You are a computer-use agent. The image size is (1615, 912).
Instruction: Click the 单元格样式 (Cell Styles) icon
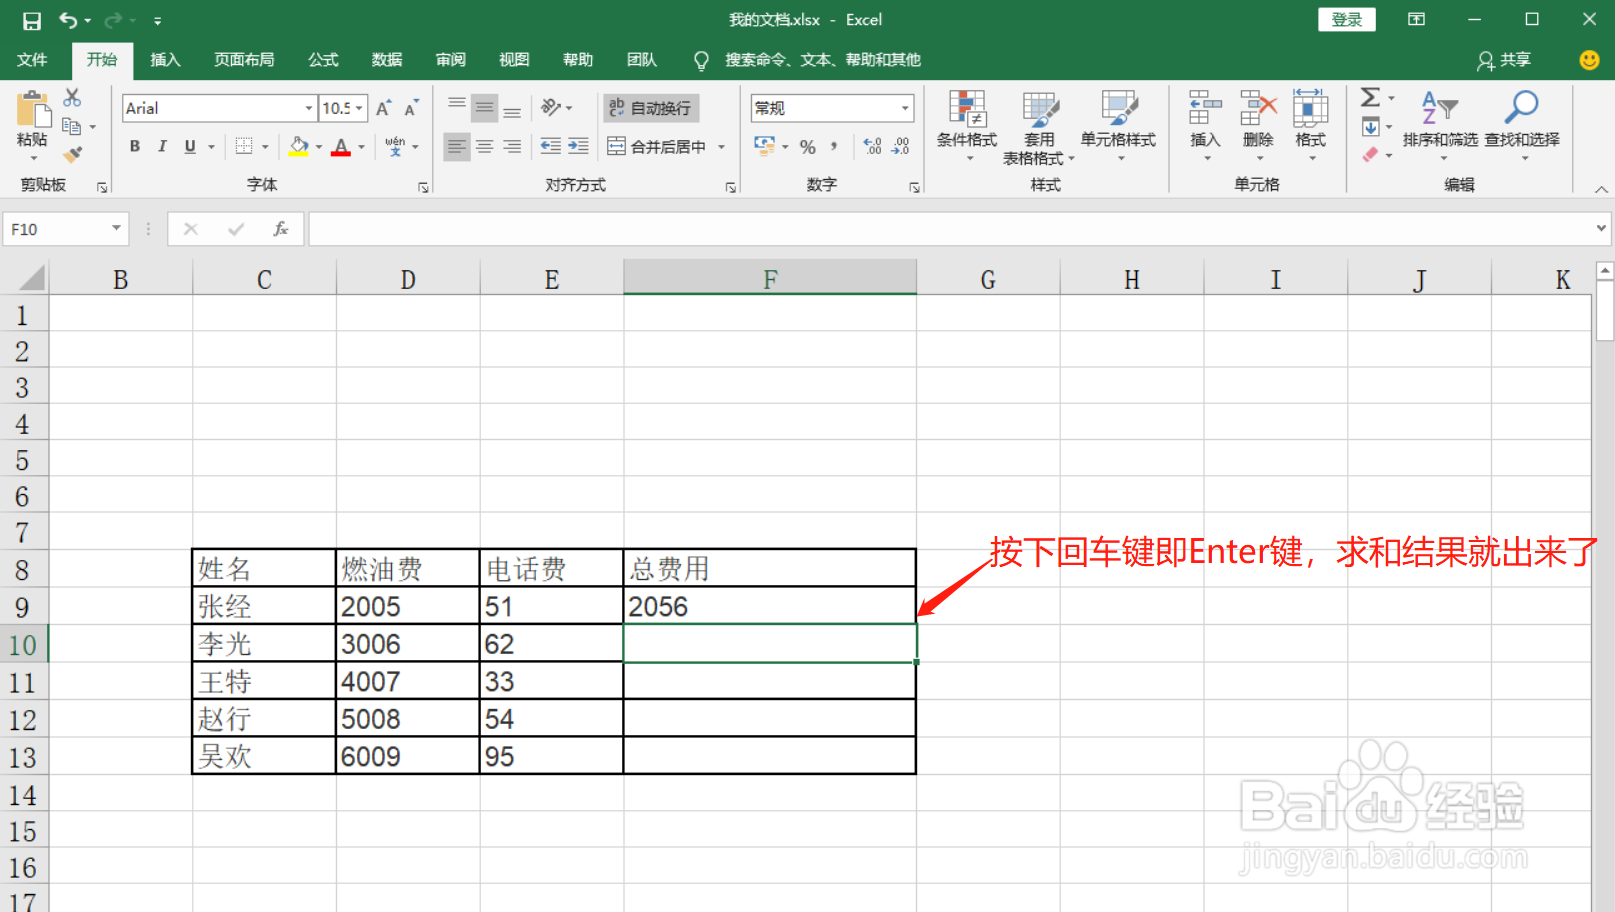[x=1118, y=120]
